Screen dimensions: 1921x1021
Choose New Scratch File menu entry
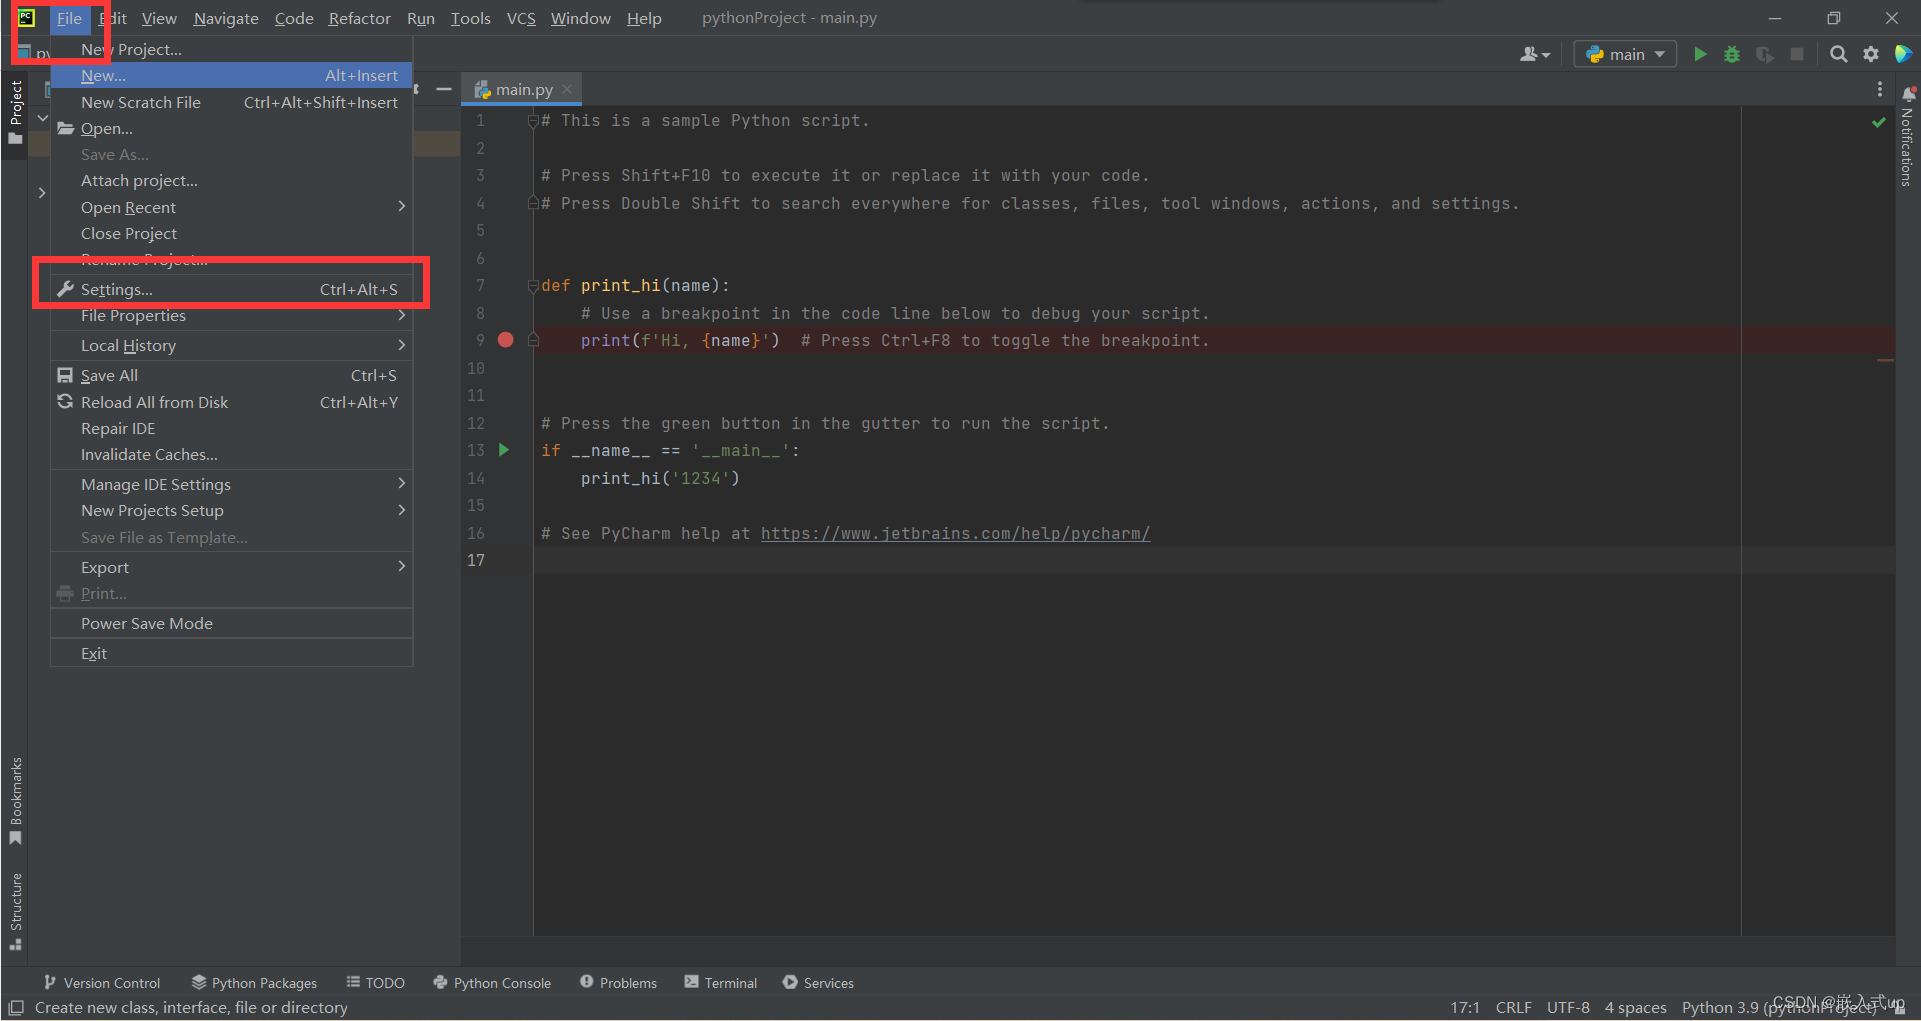coord(232,102)
